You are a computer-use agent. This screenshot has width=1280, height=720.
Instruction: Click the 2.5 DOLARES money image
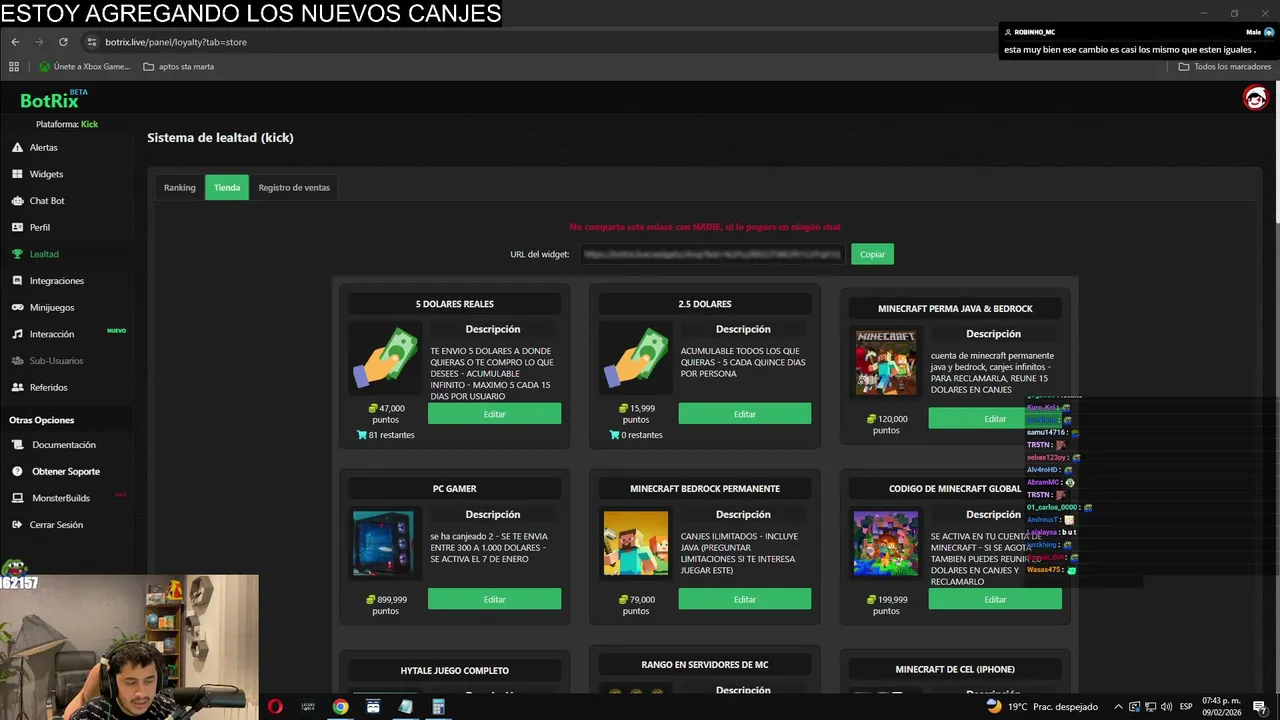coord(635,360)
